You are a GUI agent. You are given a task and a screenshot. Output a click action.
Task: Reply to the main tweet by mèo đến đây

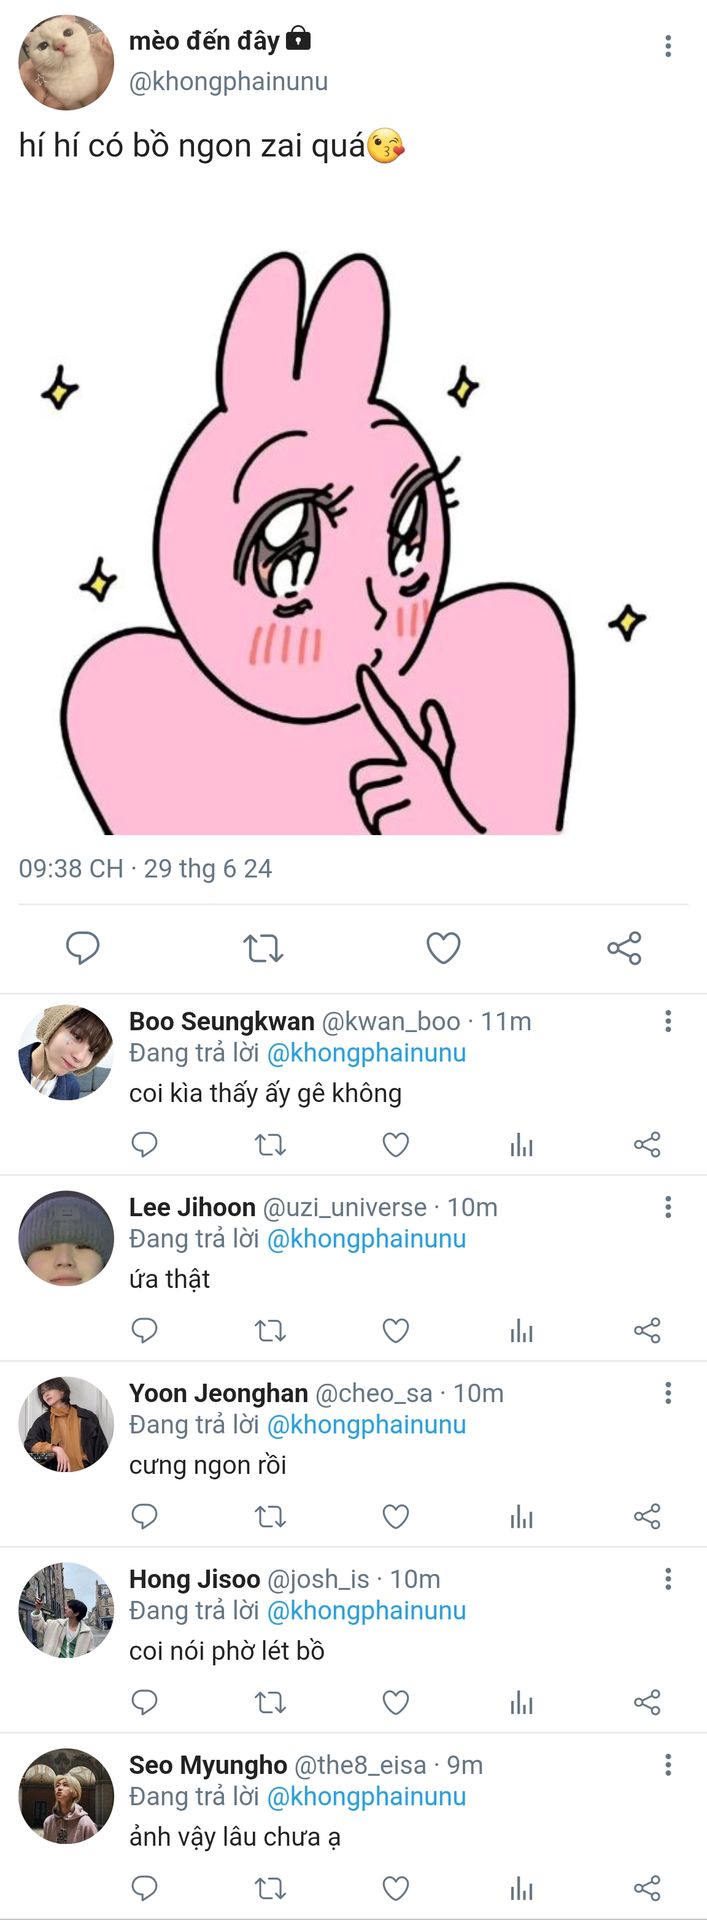tap(82, 947)
